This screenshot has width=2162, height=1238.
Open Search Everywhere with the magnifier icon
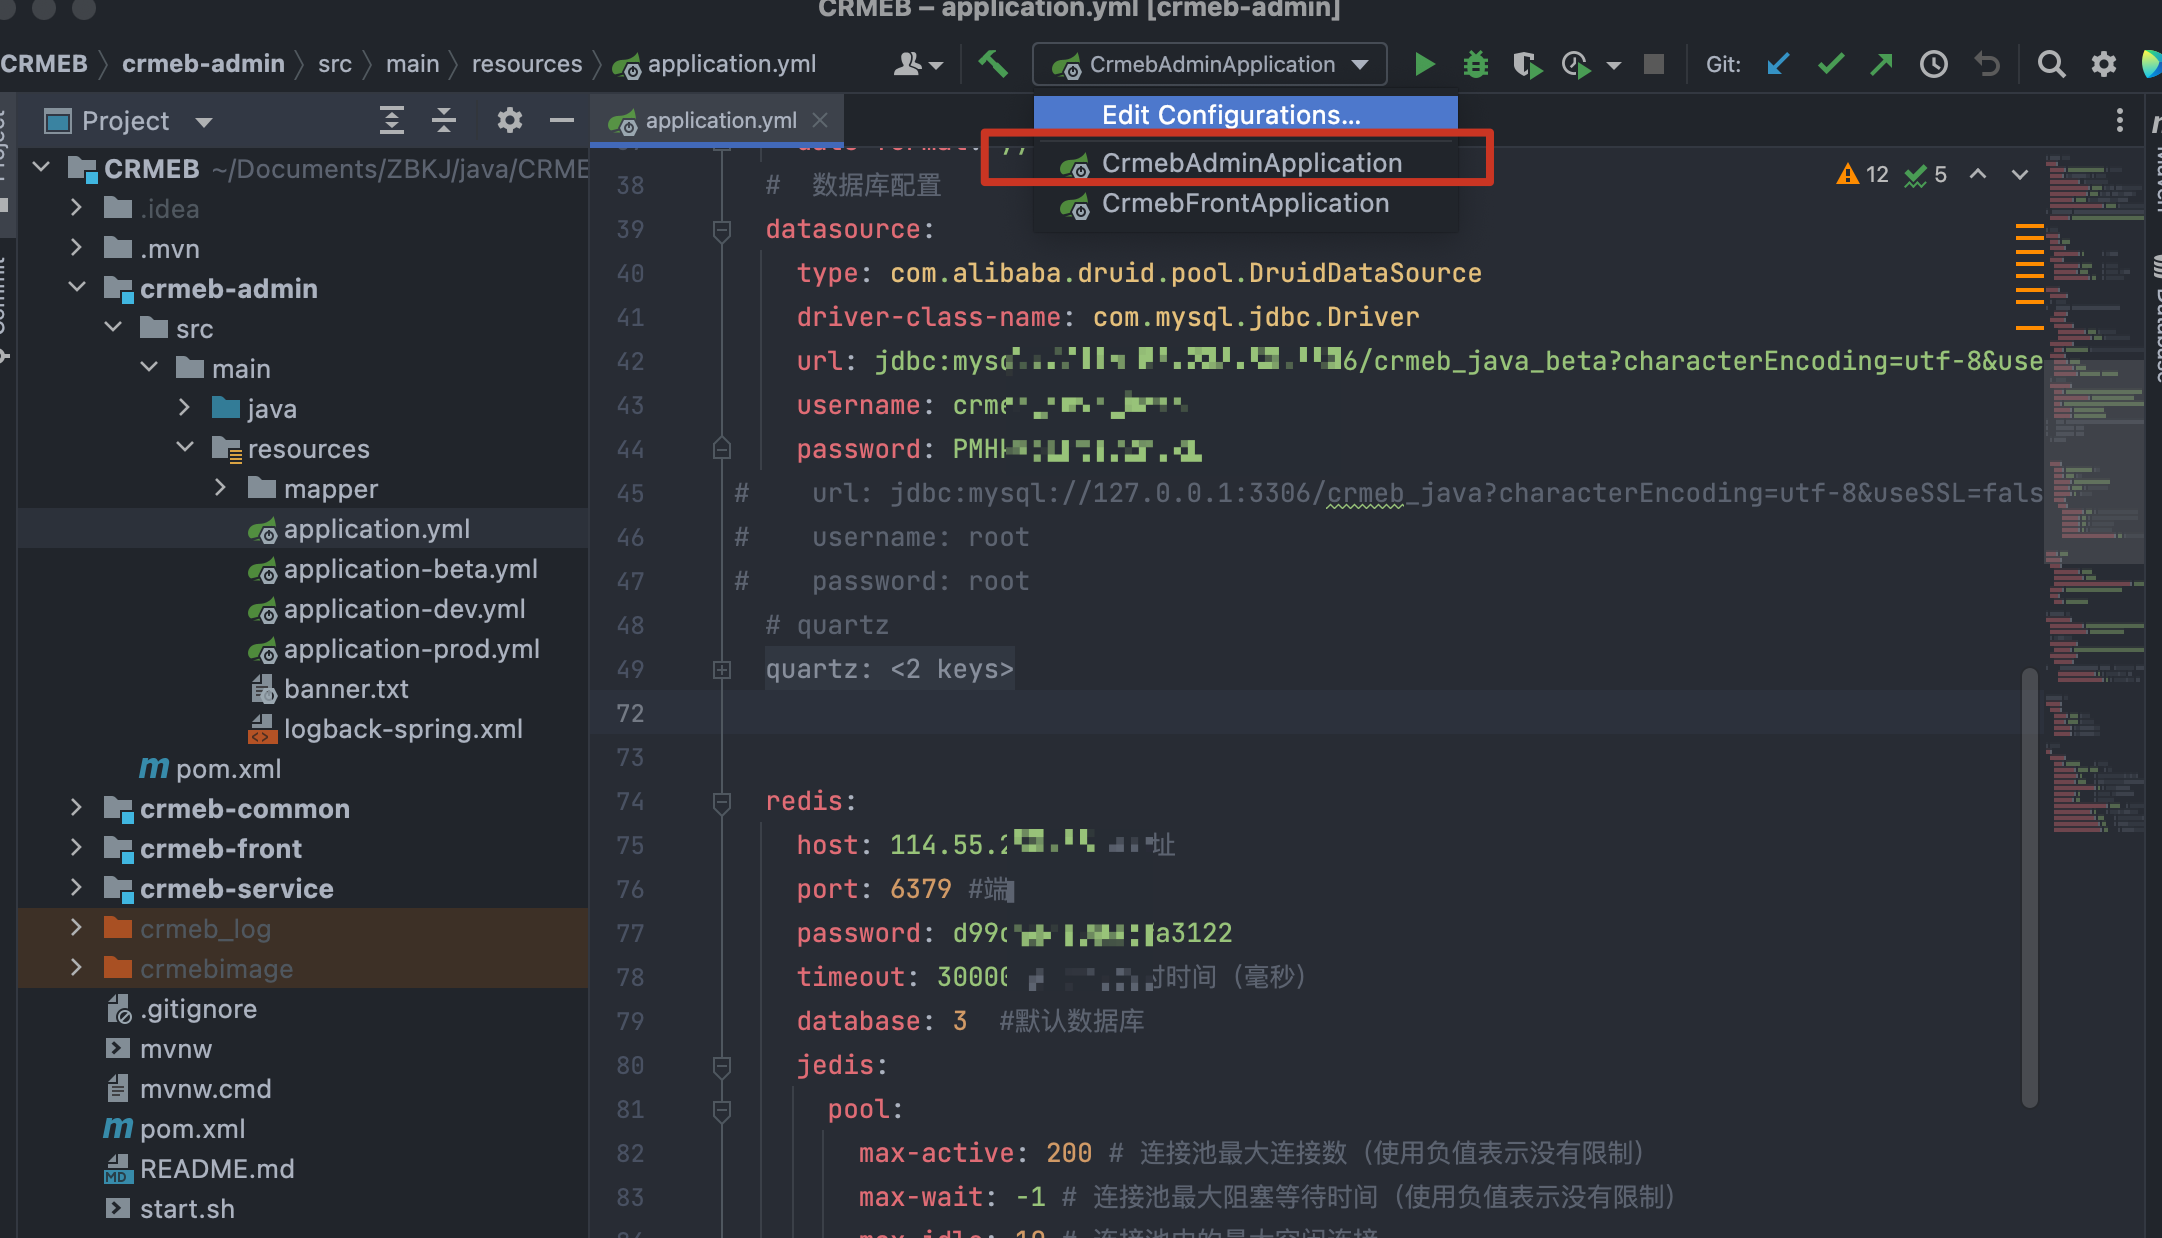pos(2051,63)
